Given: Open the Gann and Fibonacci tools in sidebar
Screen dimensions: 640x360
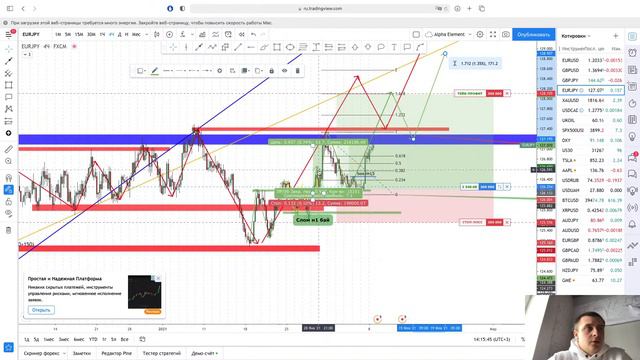Looking at the screenshot, I should tap(9, 73).
